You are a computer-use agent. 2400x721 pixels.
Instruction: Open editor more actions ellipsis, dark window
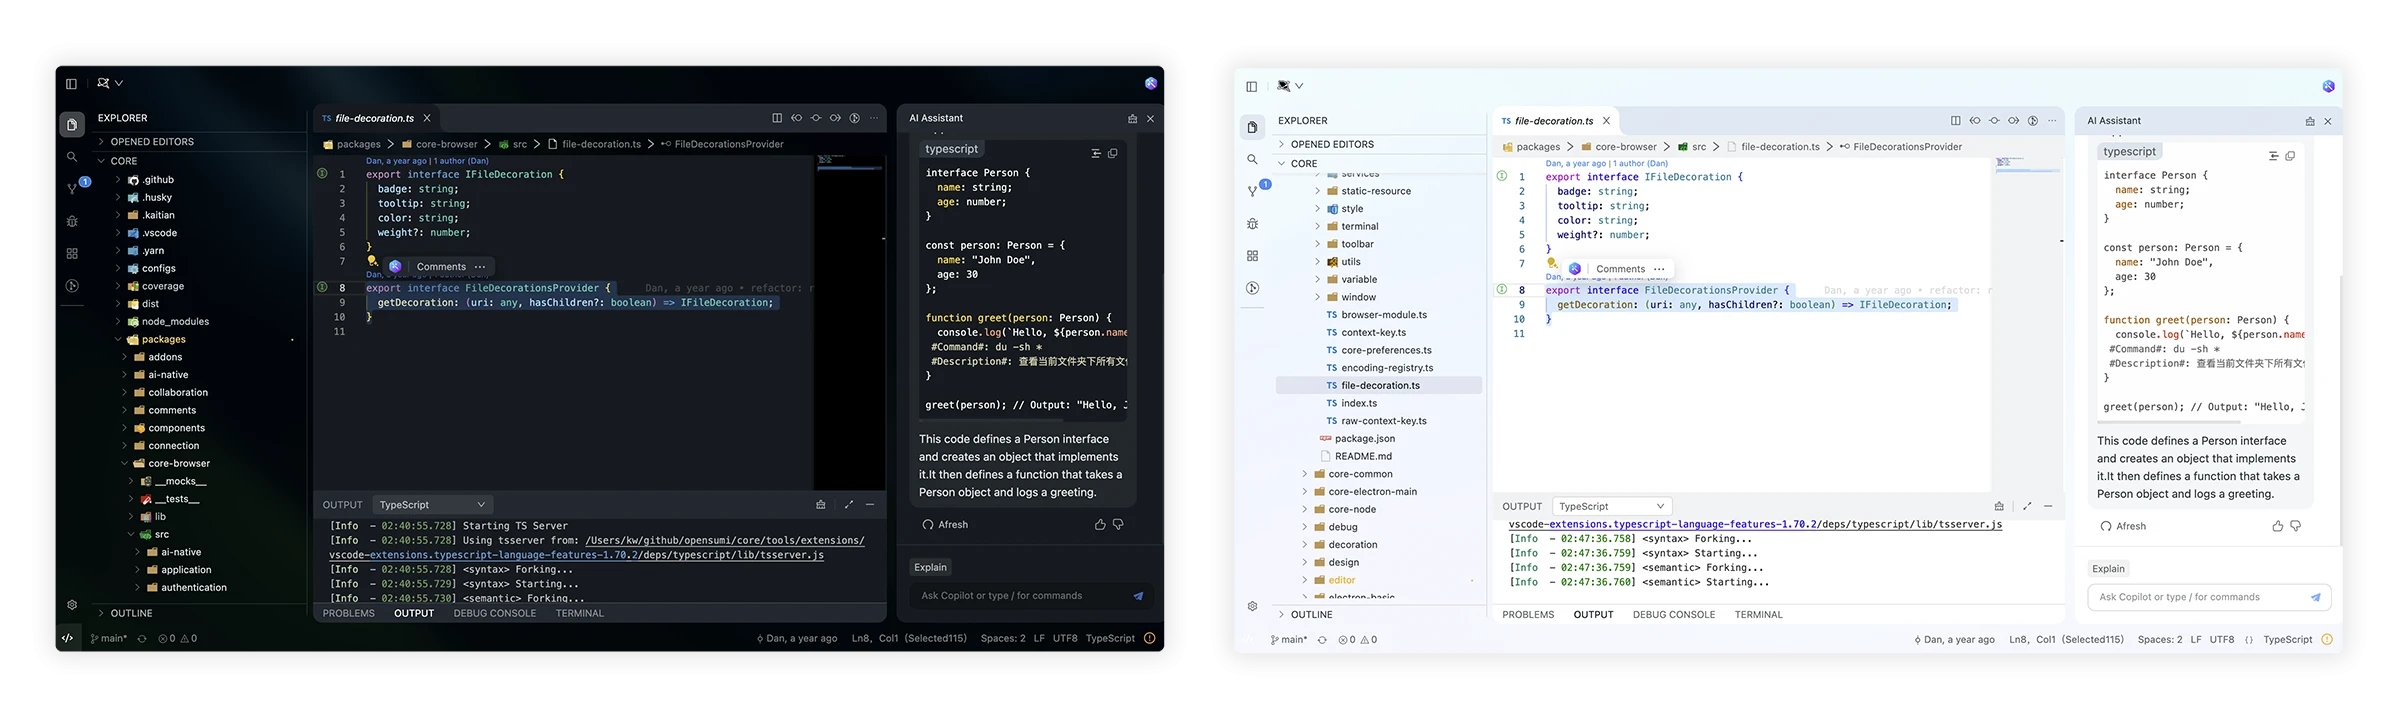tap(874, 118)
